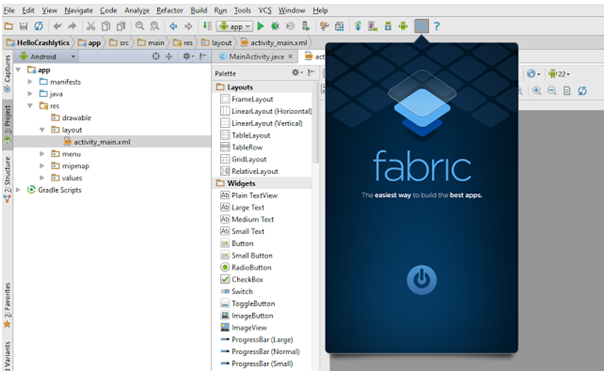Open the app run configuration dropdown
The image size is (606, 373).
tap(235, 26)
